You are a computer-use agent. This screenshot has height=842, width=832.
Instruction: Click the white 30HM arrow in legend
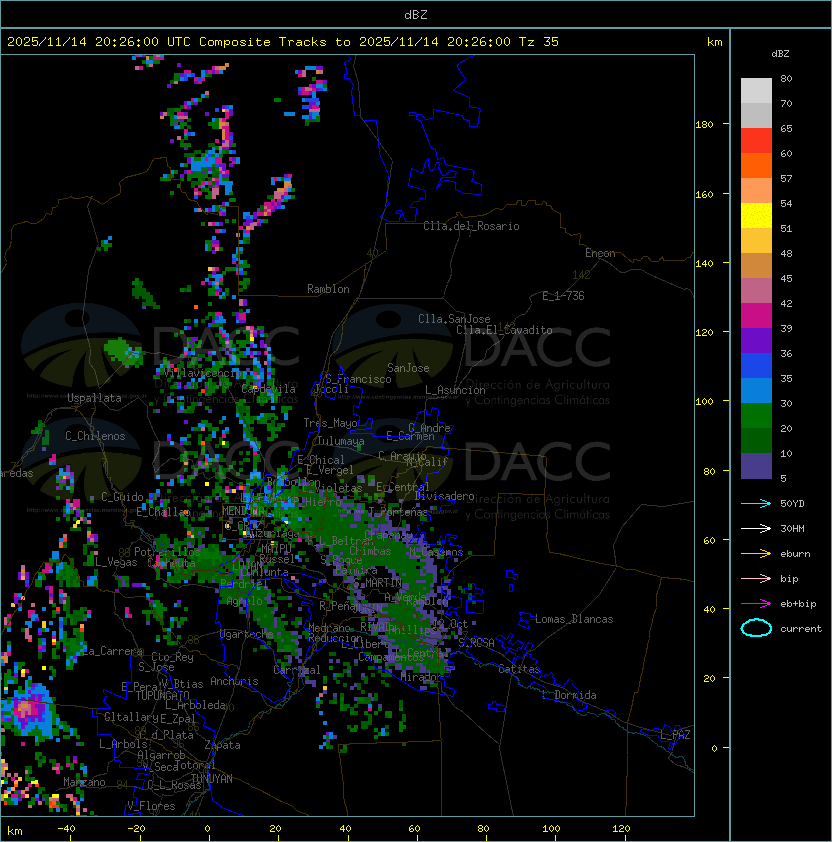[x=756, y=528]
